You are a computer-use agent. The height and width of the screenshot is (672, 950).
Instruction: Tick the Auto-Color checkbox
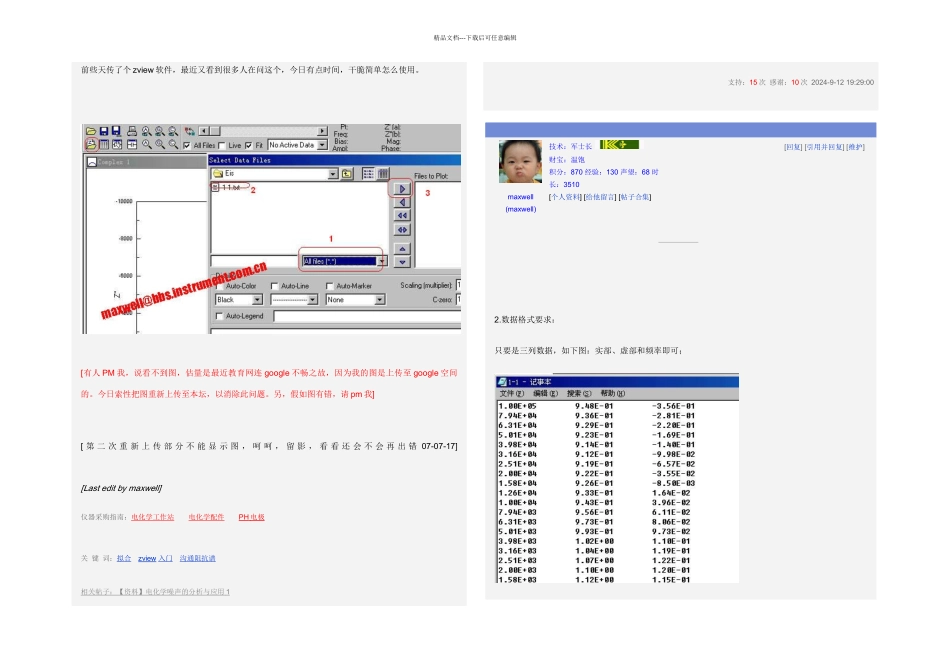[219, 286]
